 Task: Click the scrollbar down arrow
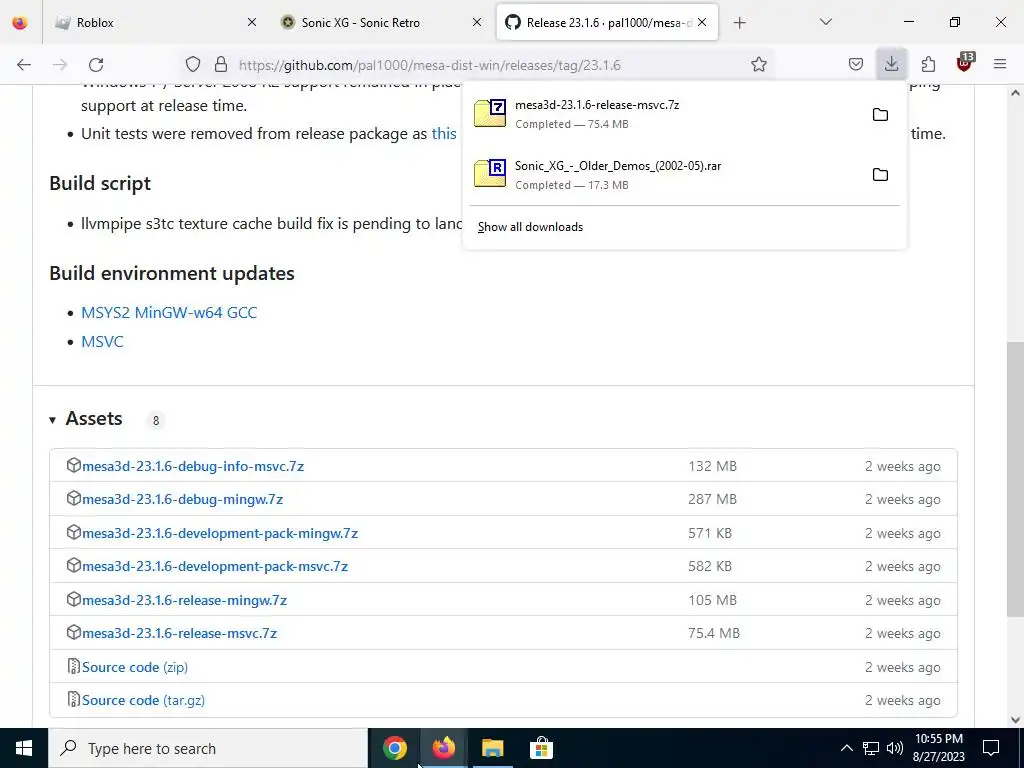point(1015,720)
